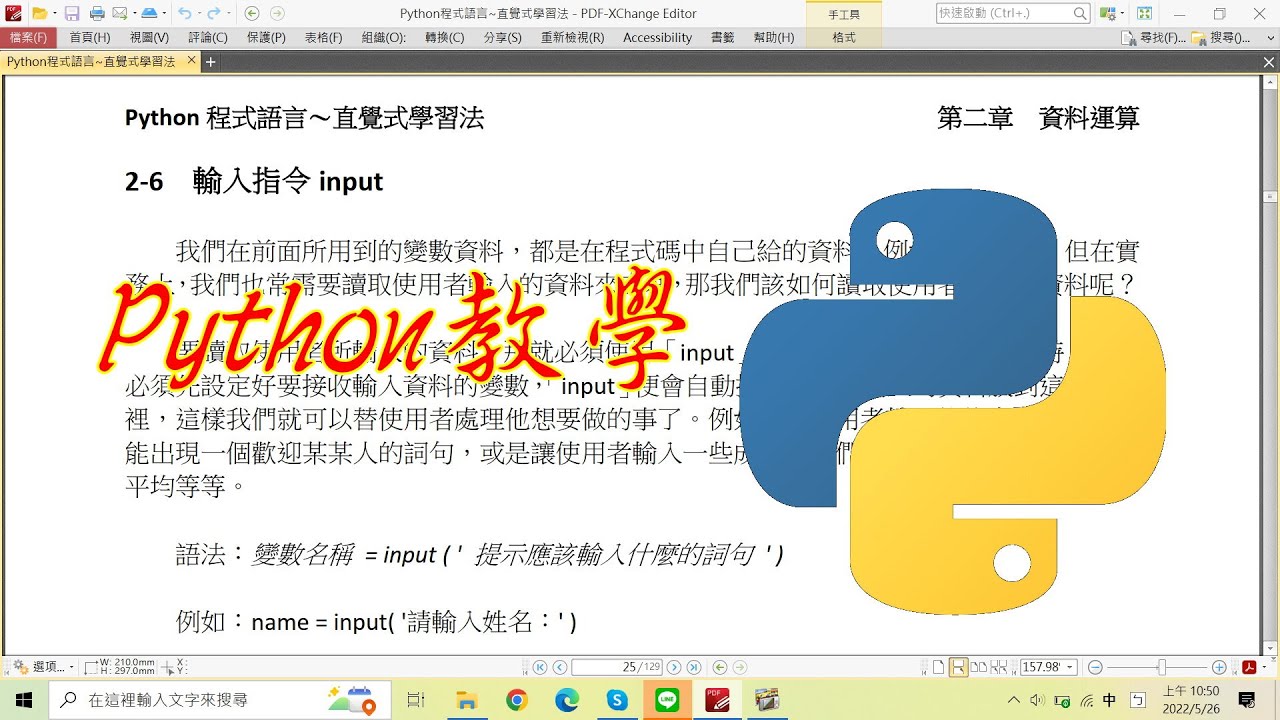1280x720 pixels.
Task: Open 幫助(H) help tab
Action: 773,37
